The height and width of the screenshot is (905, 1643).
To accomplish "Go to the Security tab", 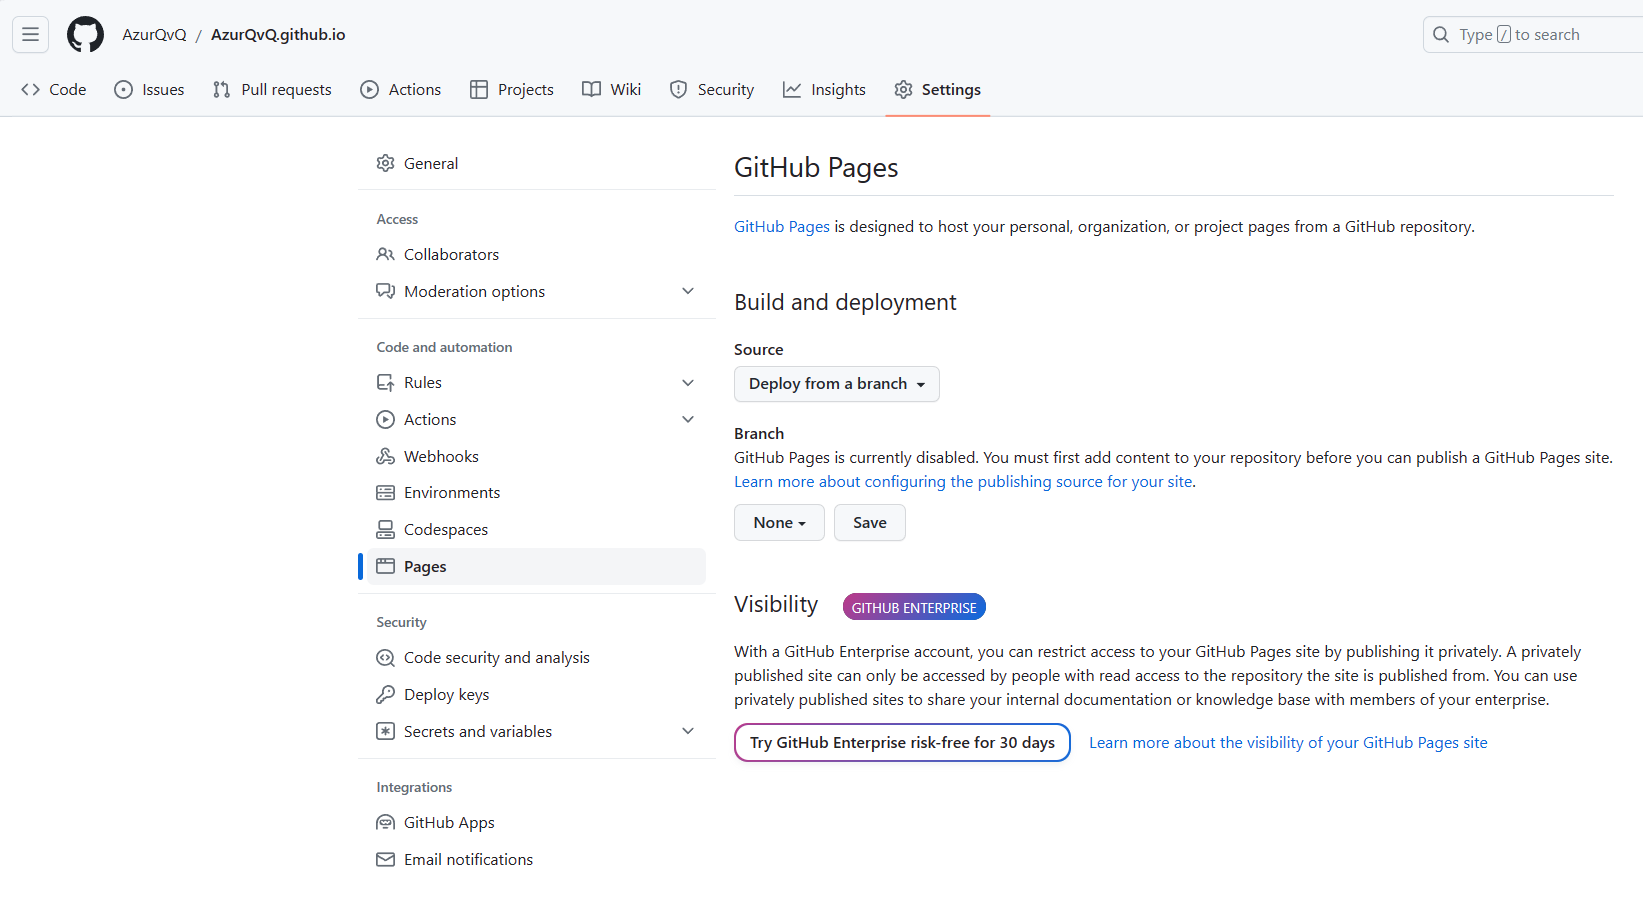I will [x=712, y=90].
